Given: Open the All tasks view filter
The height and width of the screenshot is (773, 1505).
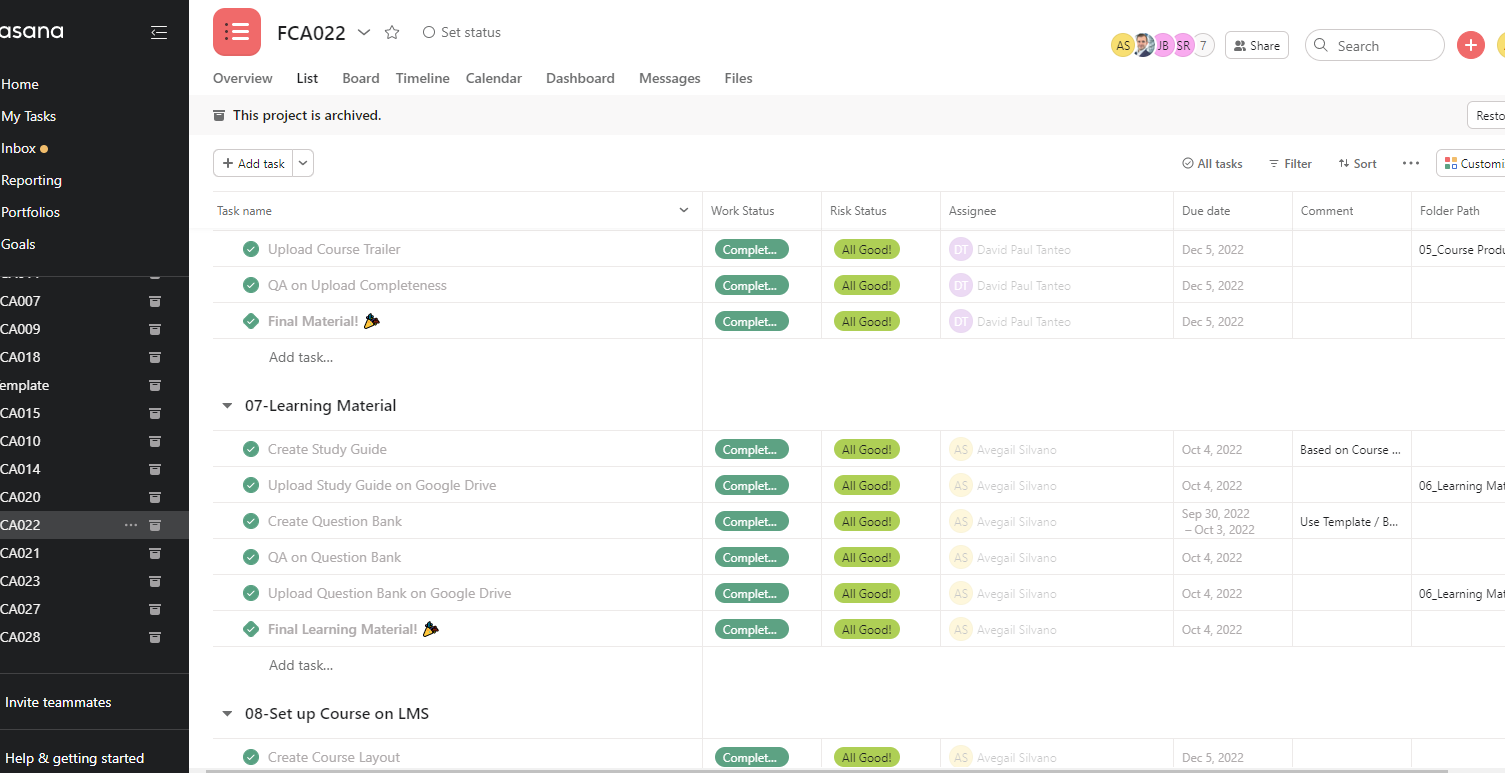Looking at the screenshot, I should 1212,164.
